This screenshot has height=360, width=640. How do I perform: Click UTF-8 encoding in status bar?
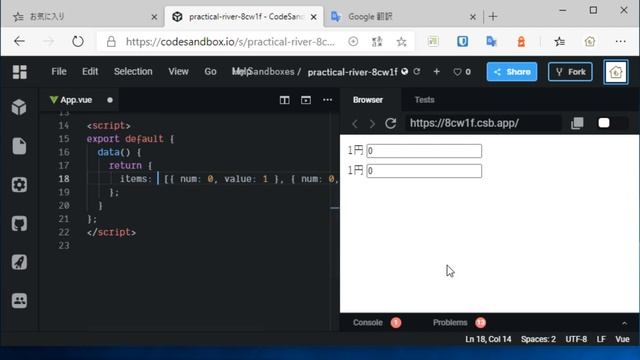pos(576,340)
